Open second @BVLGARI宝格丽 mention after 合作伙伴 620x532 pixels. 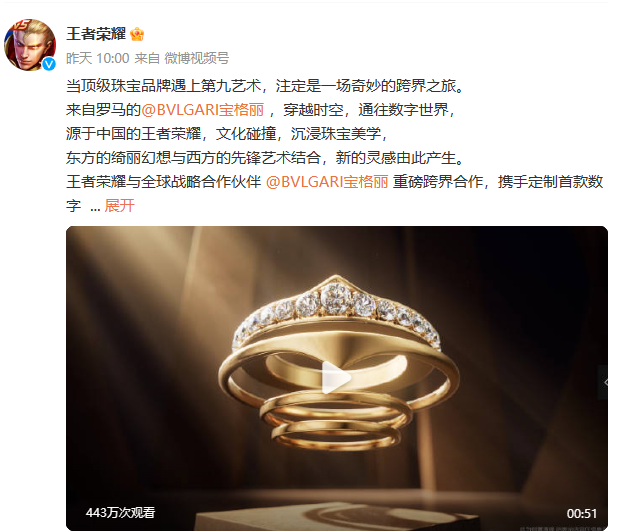click(327, 182)
